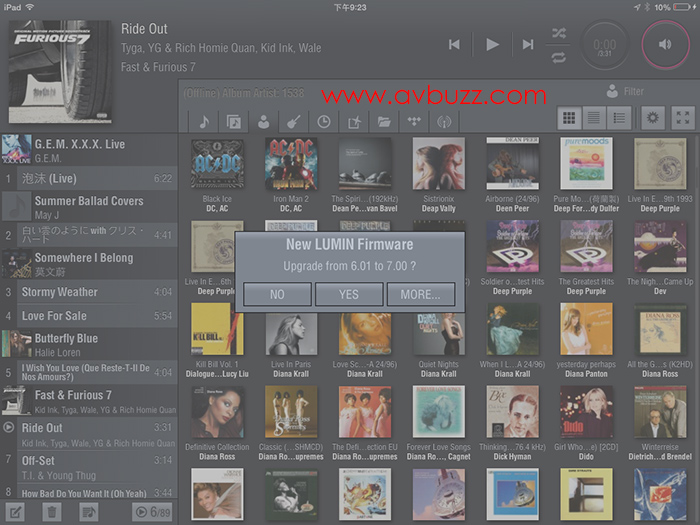Delete playlist items with the trash icon
Screen dimensions: 700x525
(52, 512)
